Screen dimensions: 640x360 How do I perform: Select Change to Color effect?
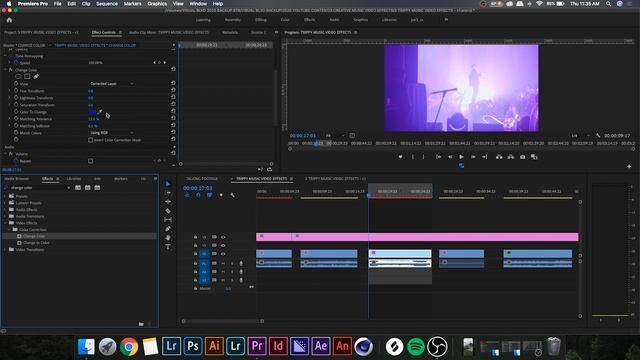pos(36,243)
